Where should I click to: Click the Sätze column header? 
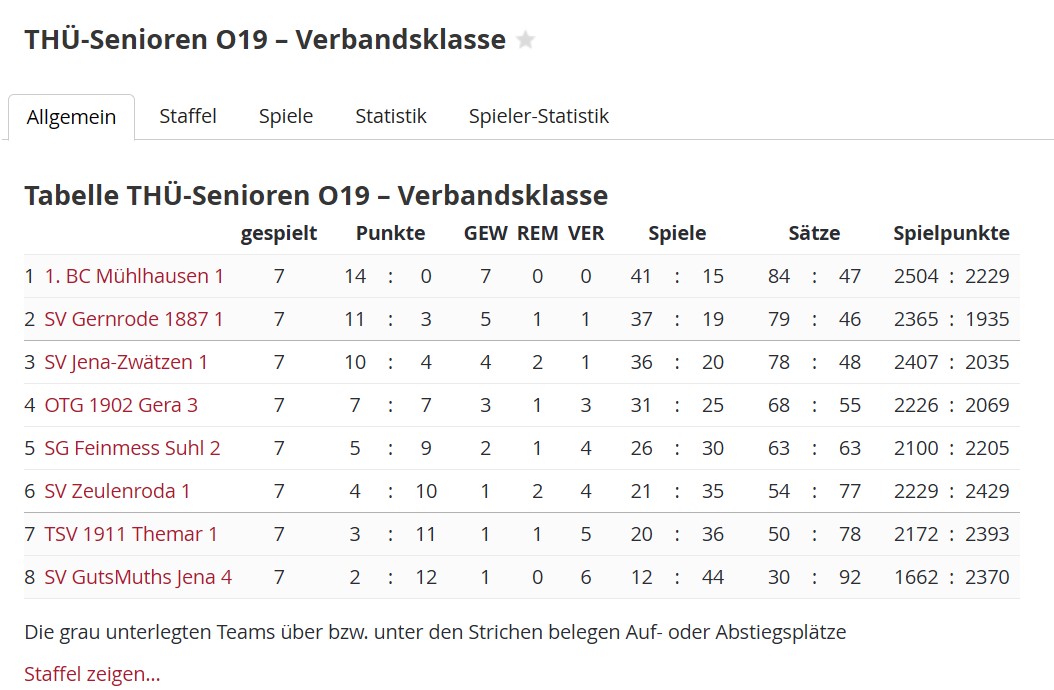814,234
